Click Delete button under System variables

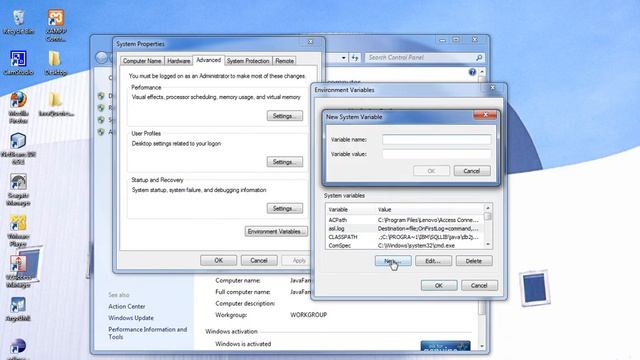coord(474,261)
